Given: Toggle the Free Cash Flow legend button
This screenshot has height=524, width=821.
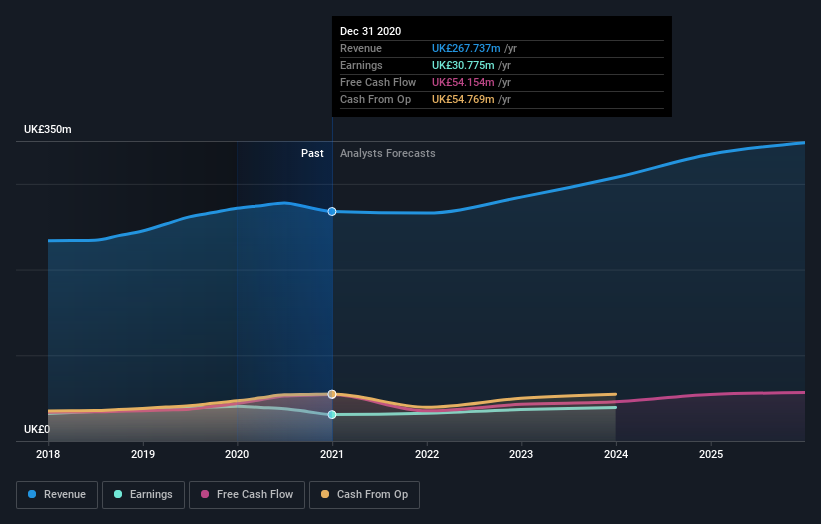Looking at the screenshot, I should (247, 495).
